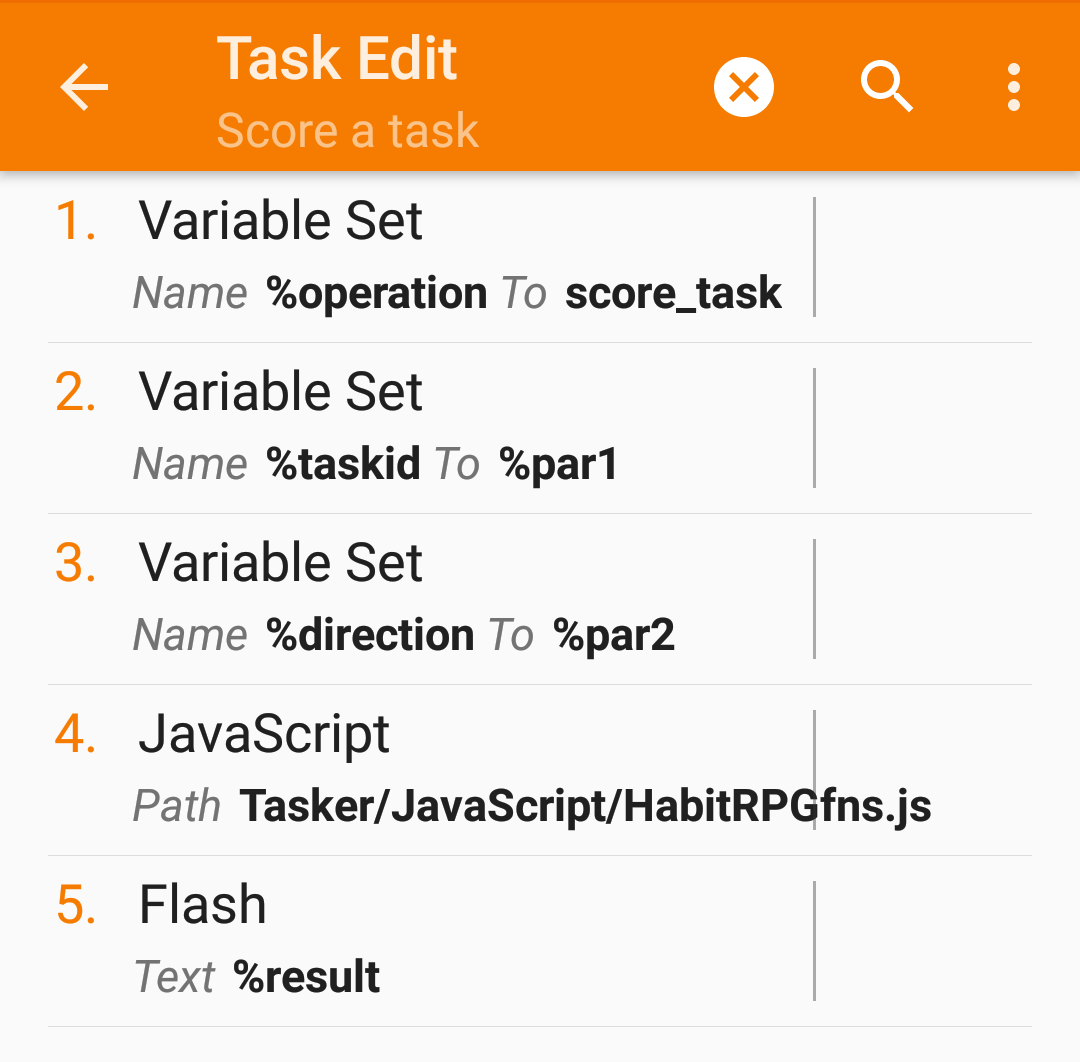This screenshot has height=1062, width=1080.
Task: Open the three-dot overflow menu
Action: (1013, 88)
